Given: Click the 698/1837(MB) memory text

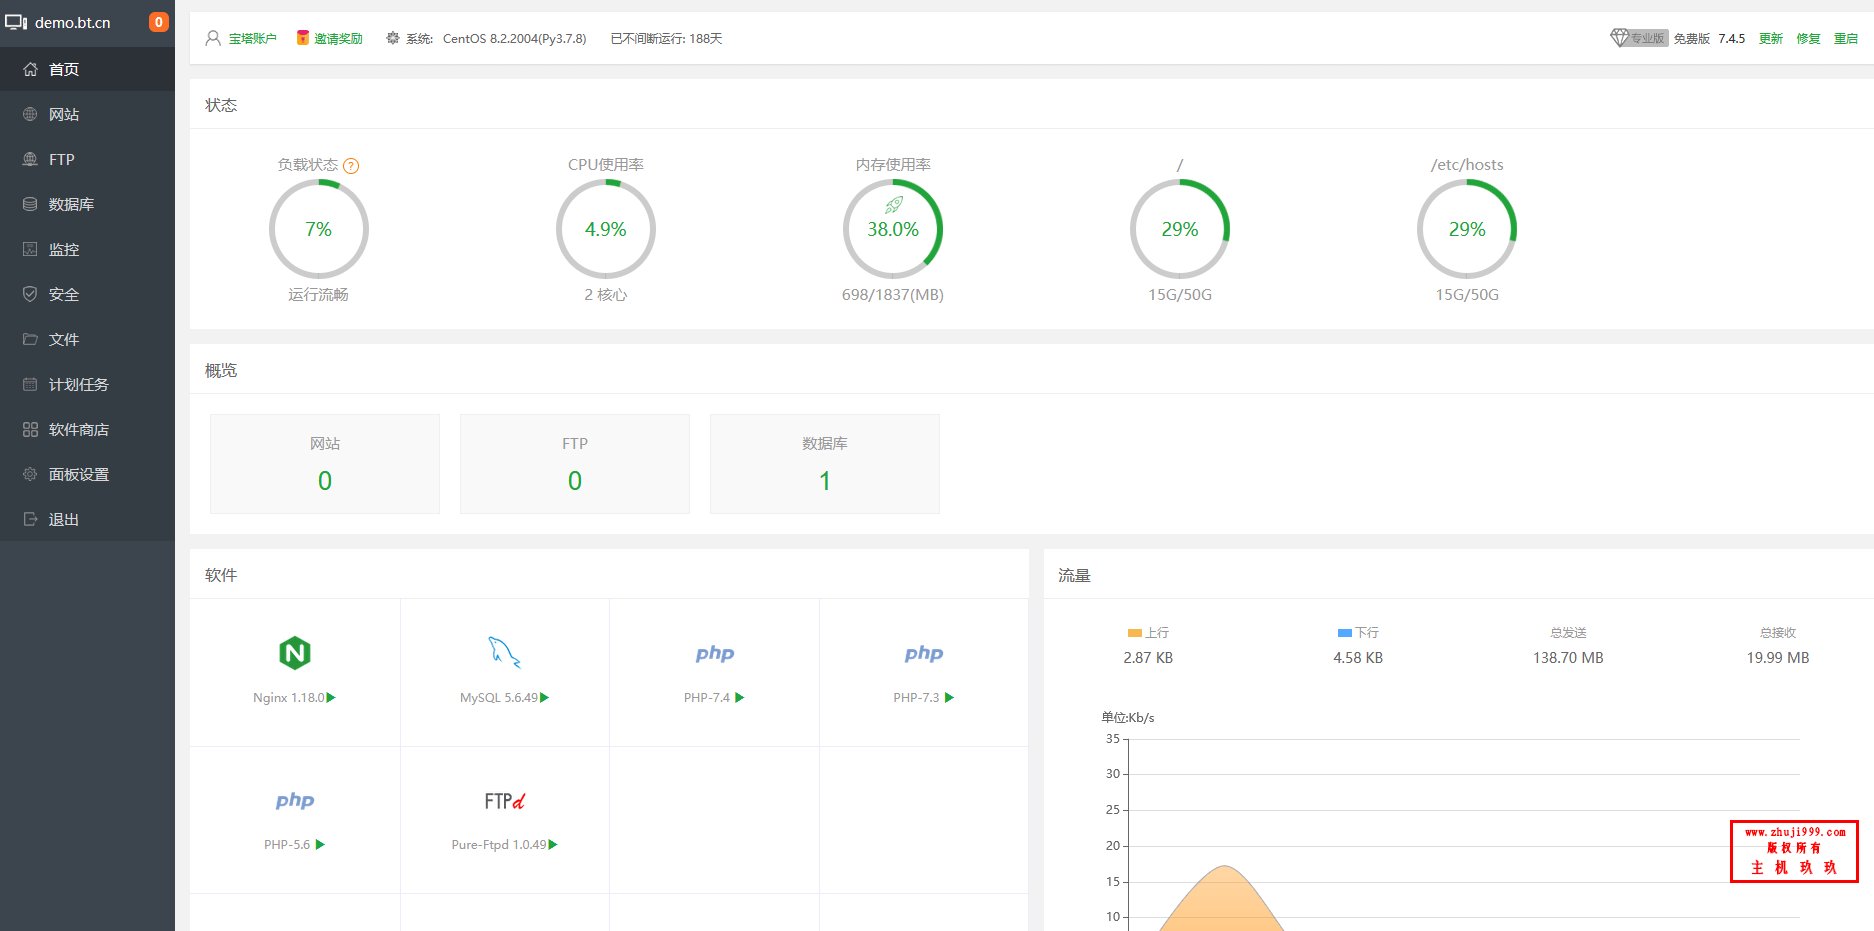Looking at the screenshot, I should click(x=893, y=295).
